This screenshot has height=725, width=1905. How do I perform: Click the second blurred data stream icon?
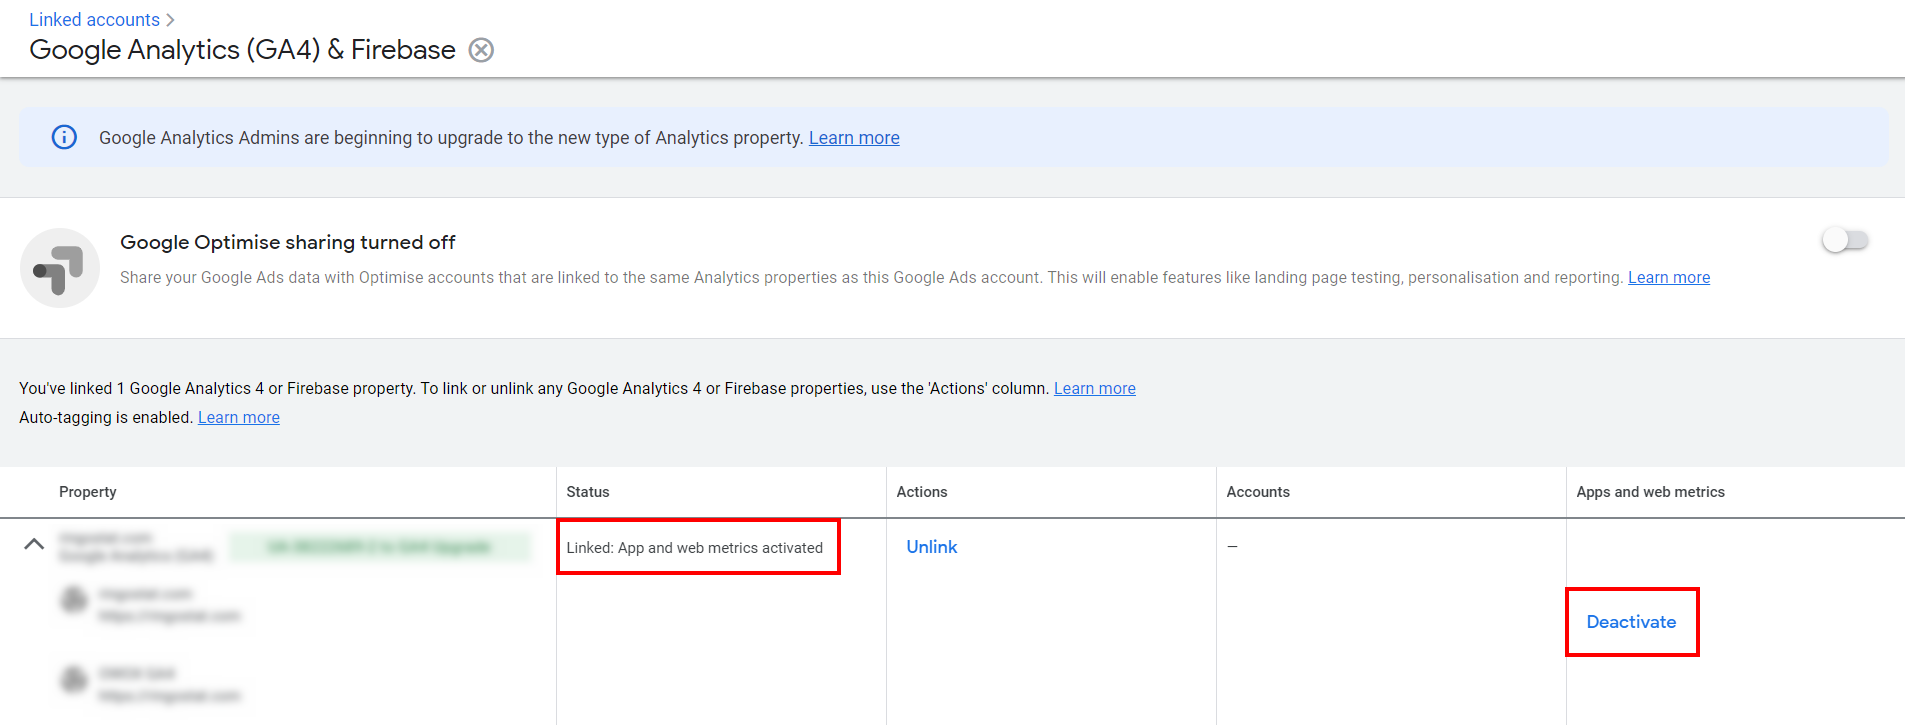(74, 680)
